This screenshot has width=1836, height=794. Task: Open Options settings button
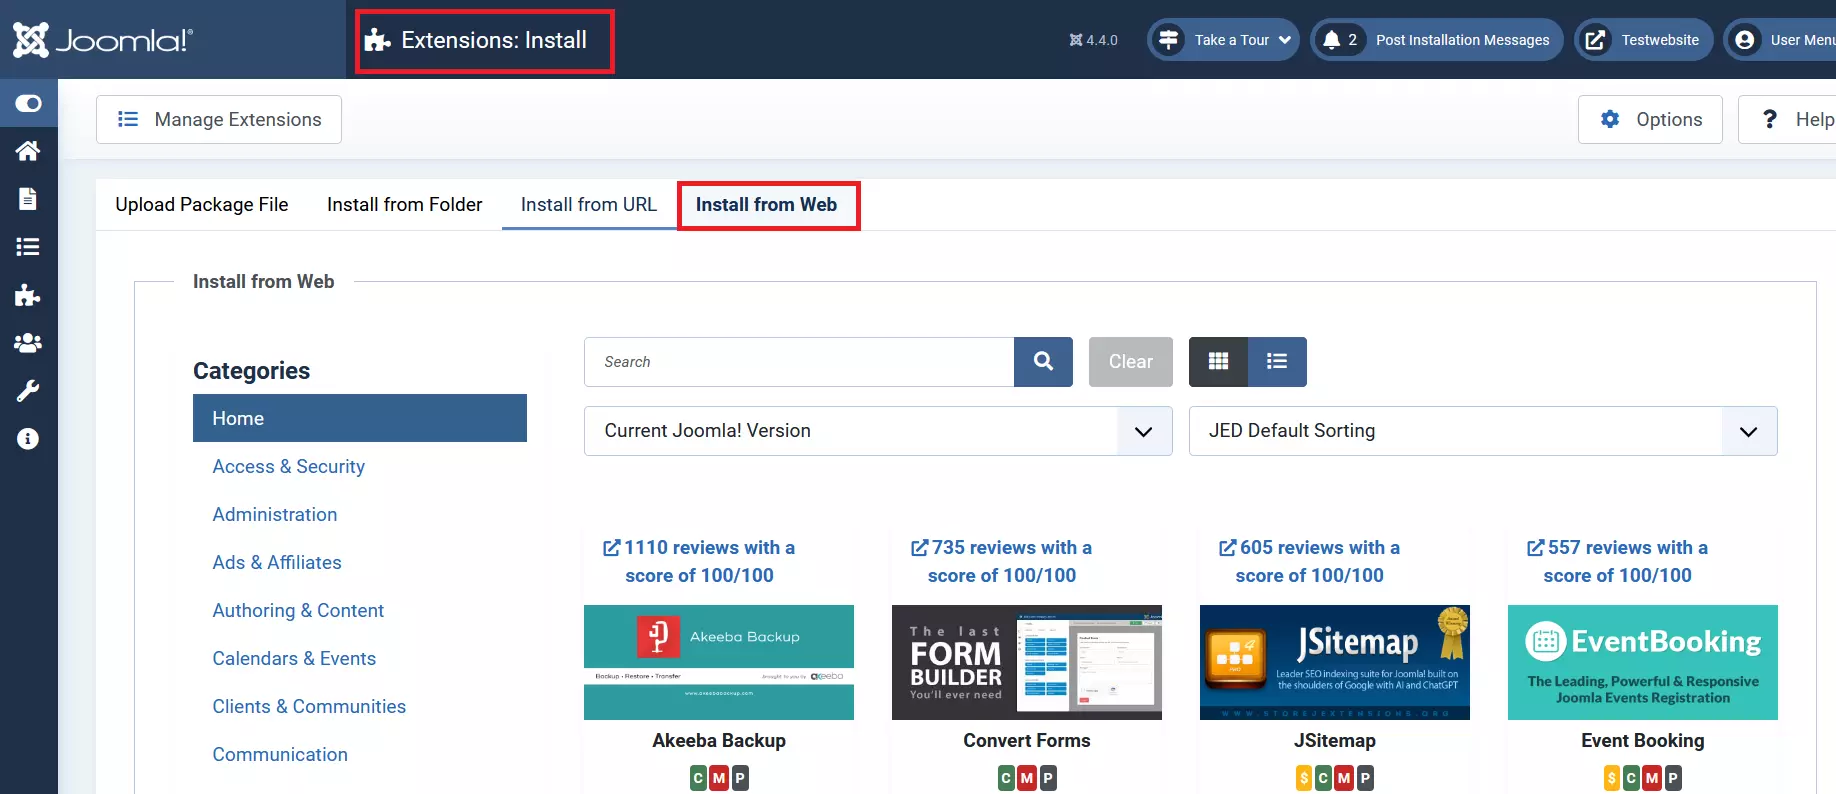coord(1650,120)
